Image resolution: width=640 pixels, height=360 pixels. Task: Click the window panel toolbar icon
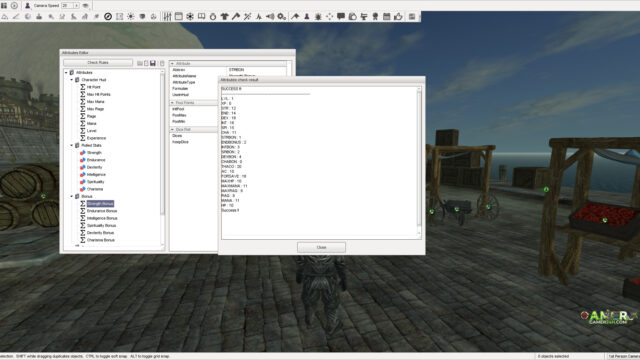178,16
